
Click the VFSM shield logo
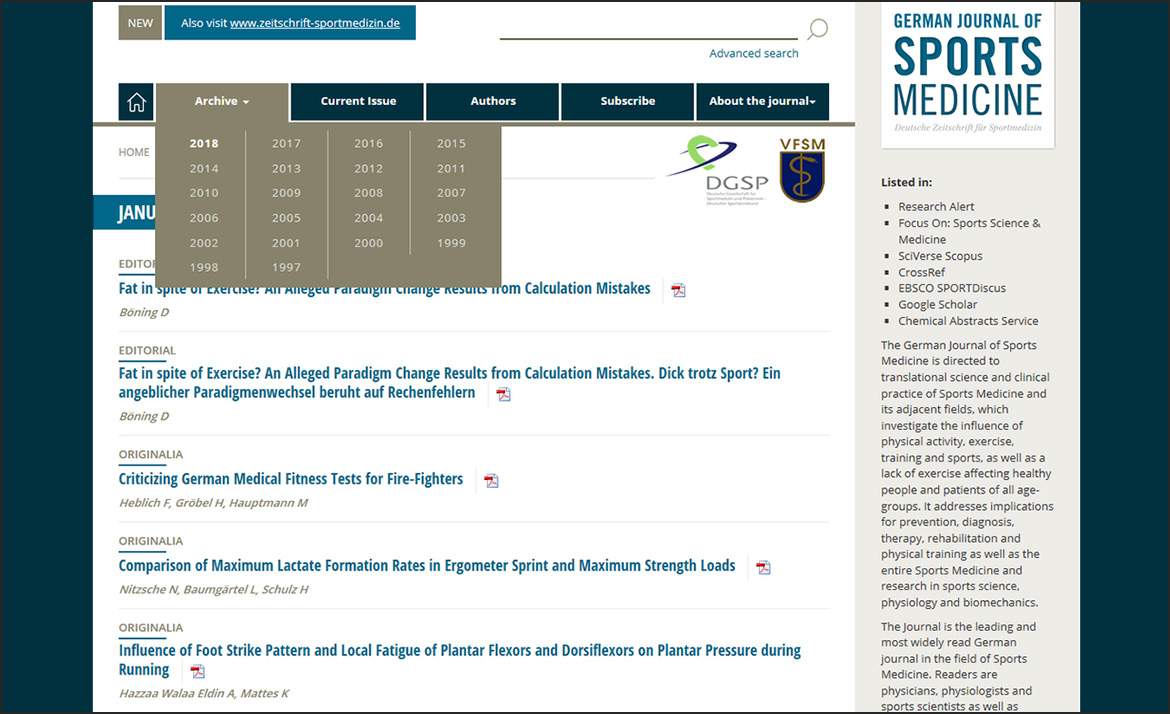(802, 169)
